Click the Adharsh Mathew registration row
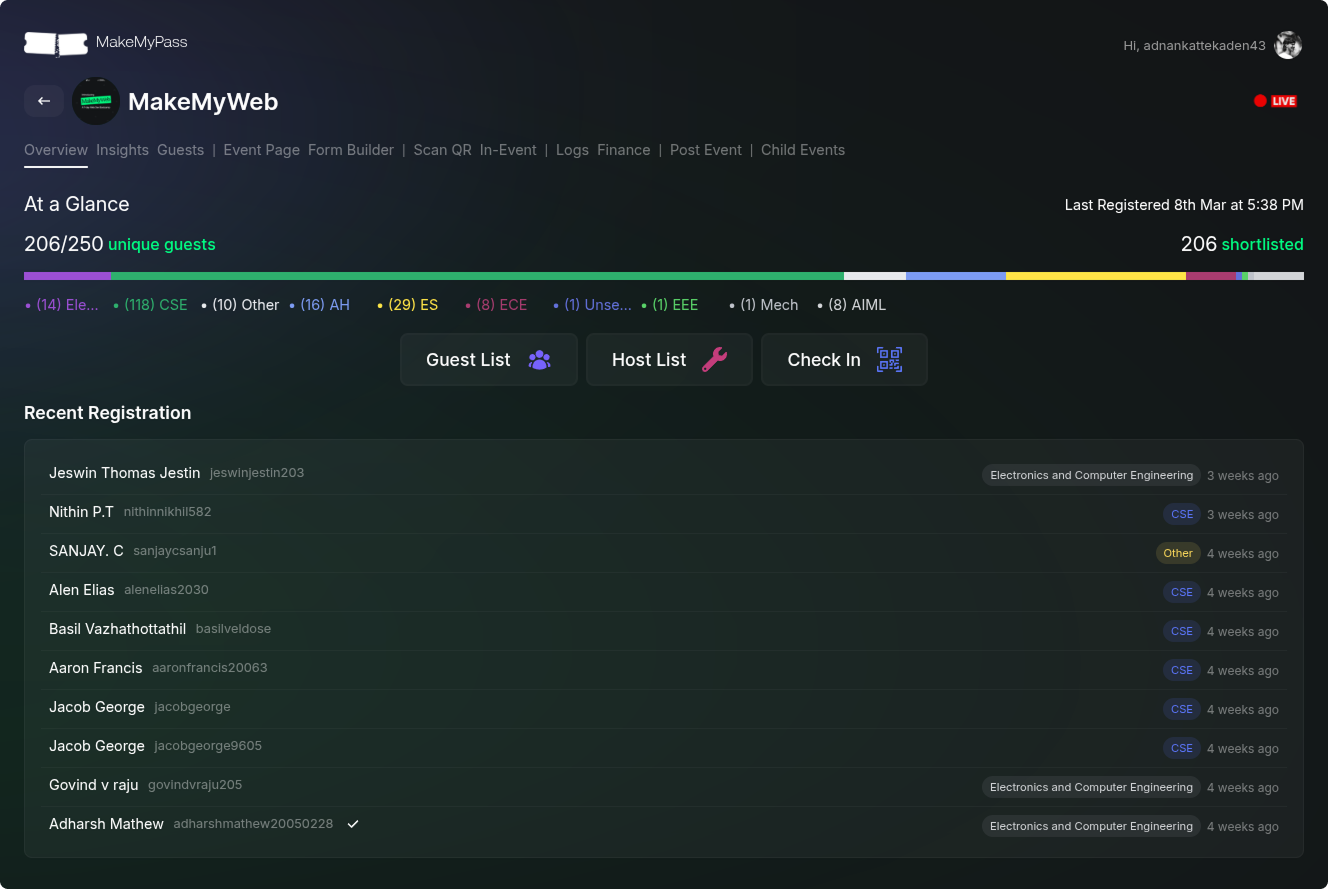Image resolution: width=1328 pixels, height=889 pixels. click(664, 825)
